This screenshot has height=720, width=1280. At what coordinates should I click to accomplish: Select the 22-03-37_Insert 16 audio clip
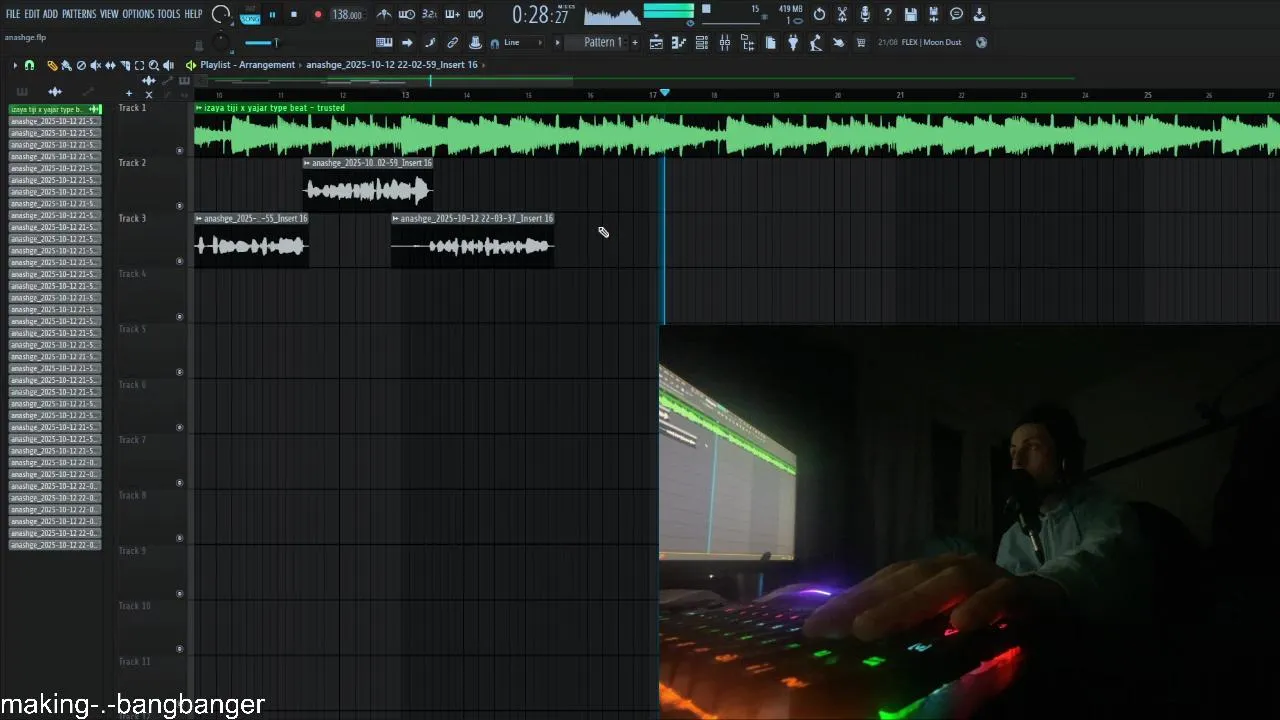472,240
